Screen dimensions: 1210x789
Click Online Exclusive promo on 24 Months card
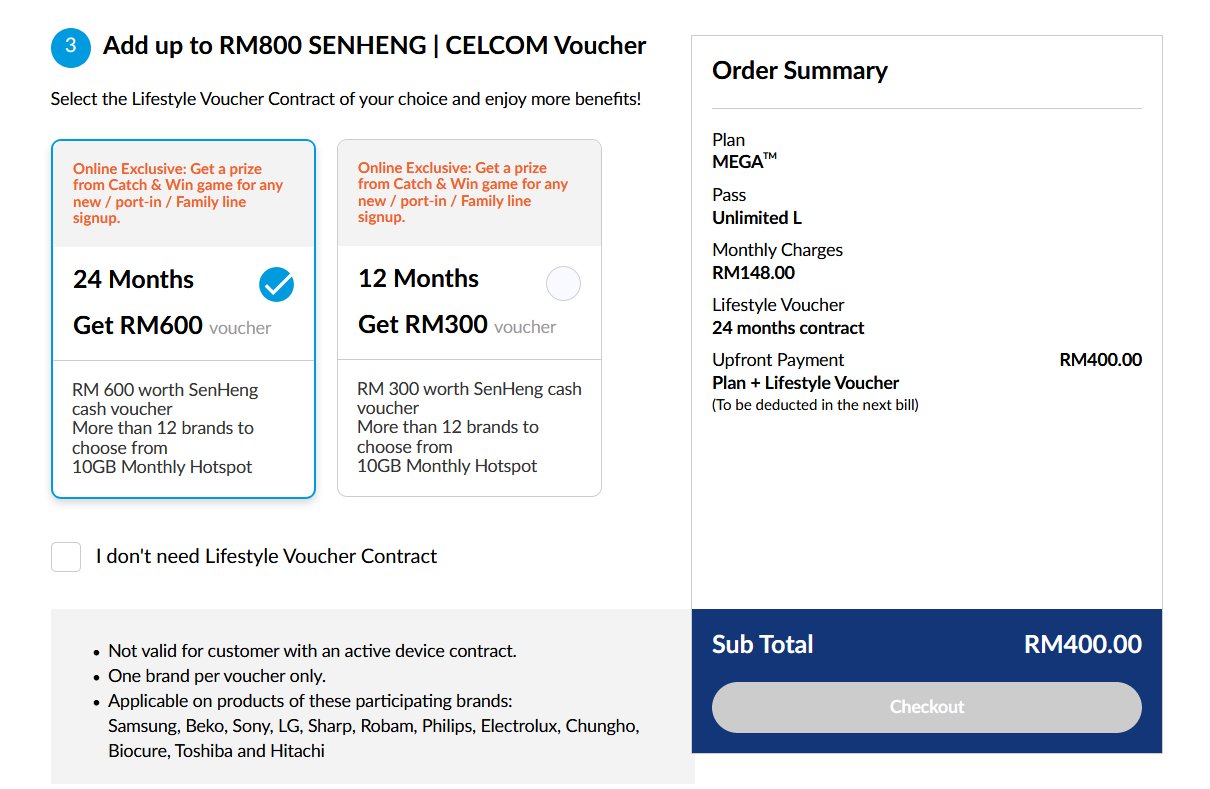tap(178, 194)
